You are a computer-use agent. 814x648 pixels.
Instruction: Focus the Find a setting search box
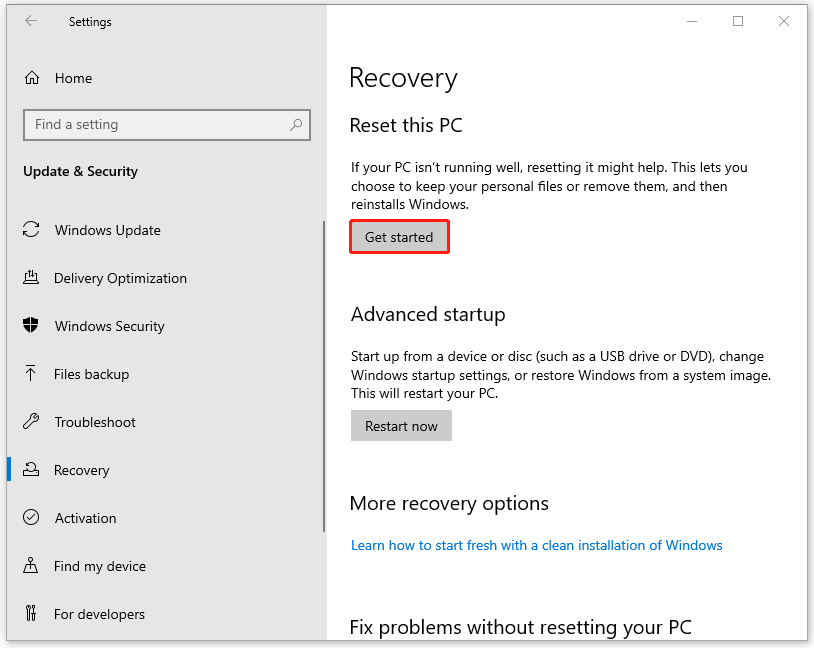pos(155,125)
